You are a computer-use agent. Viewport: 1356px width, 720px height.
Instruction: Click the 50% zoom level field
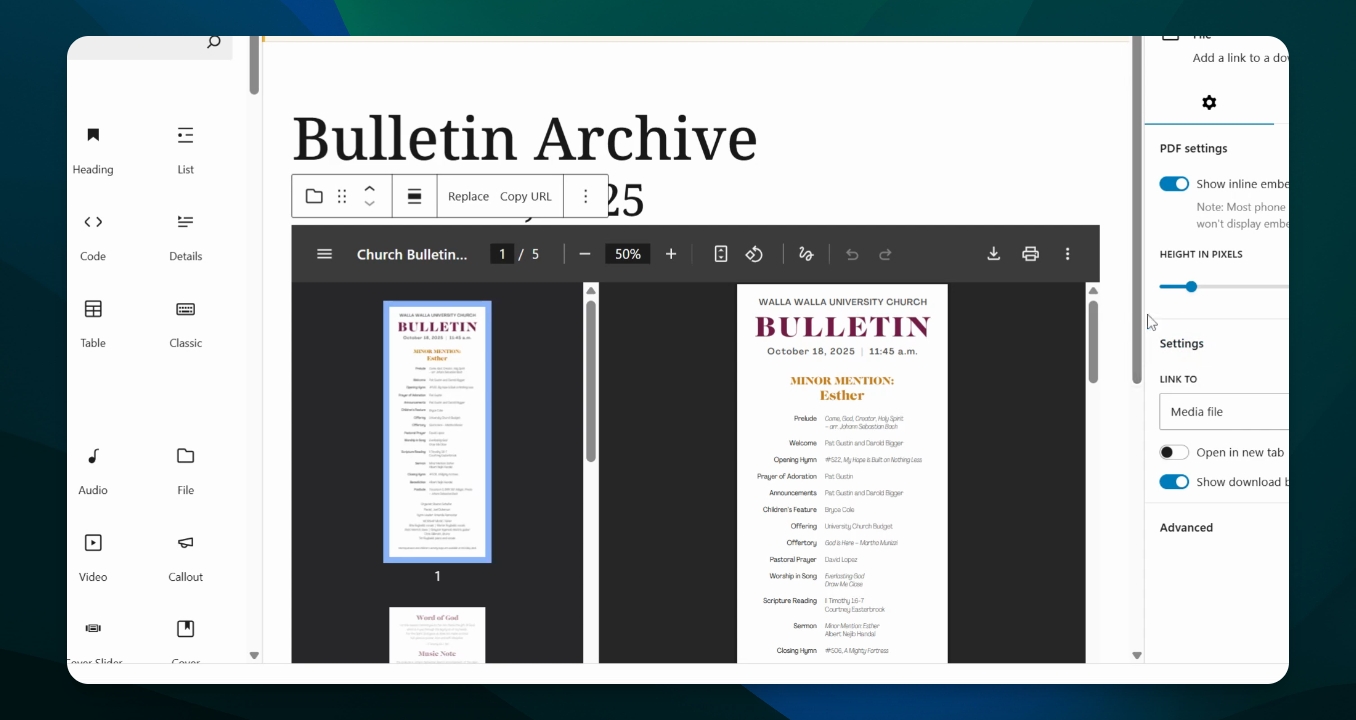(x=628, y=254)
